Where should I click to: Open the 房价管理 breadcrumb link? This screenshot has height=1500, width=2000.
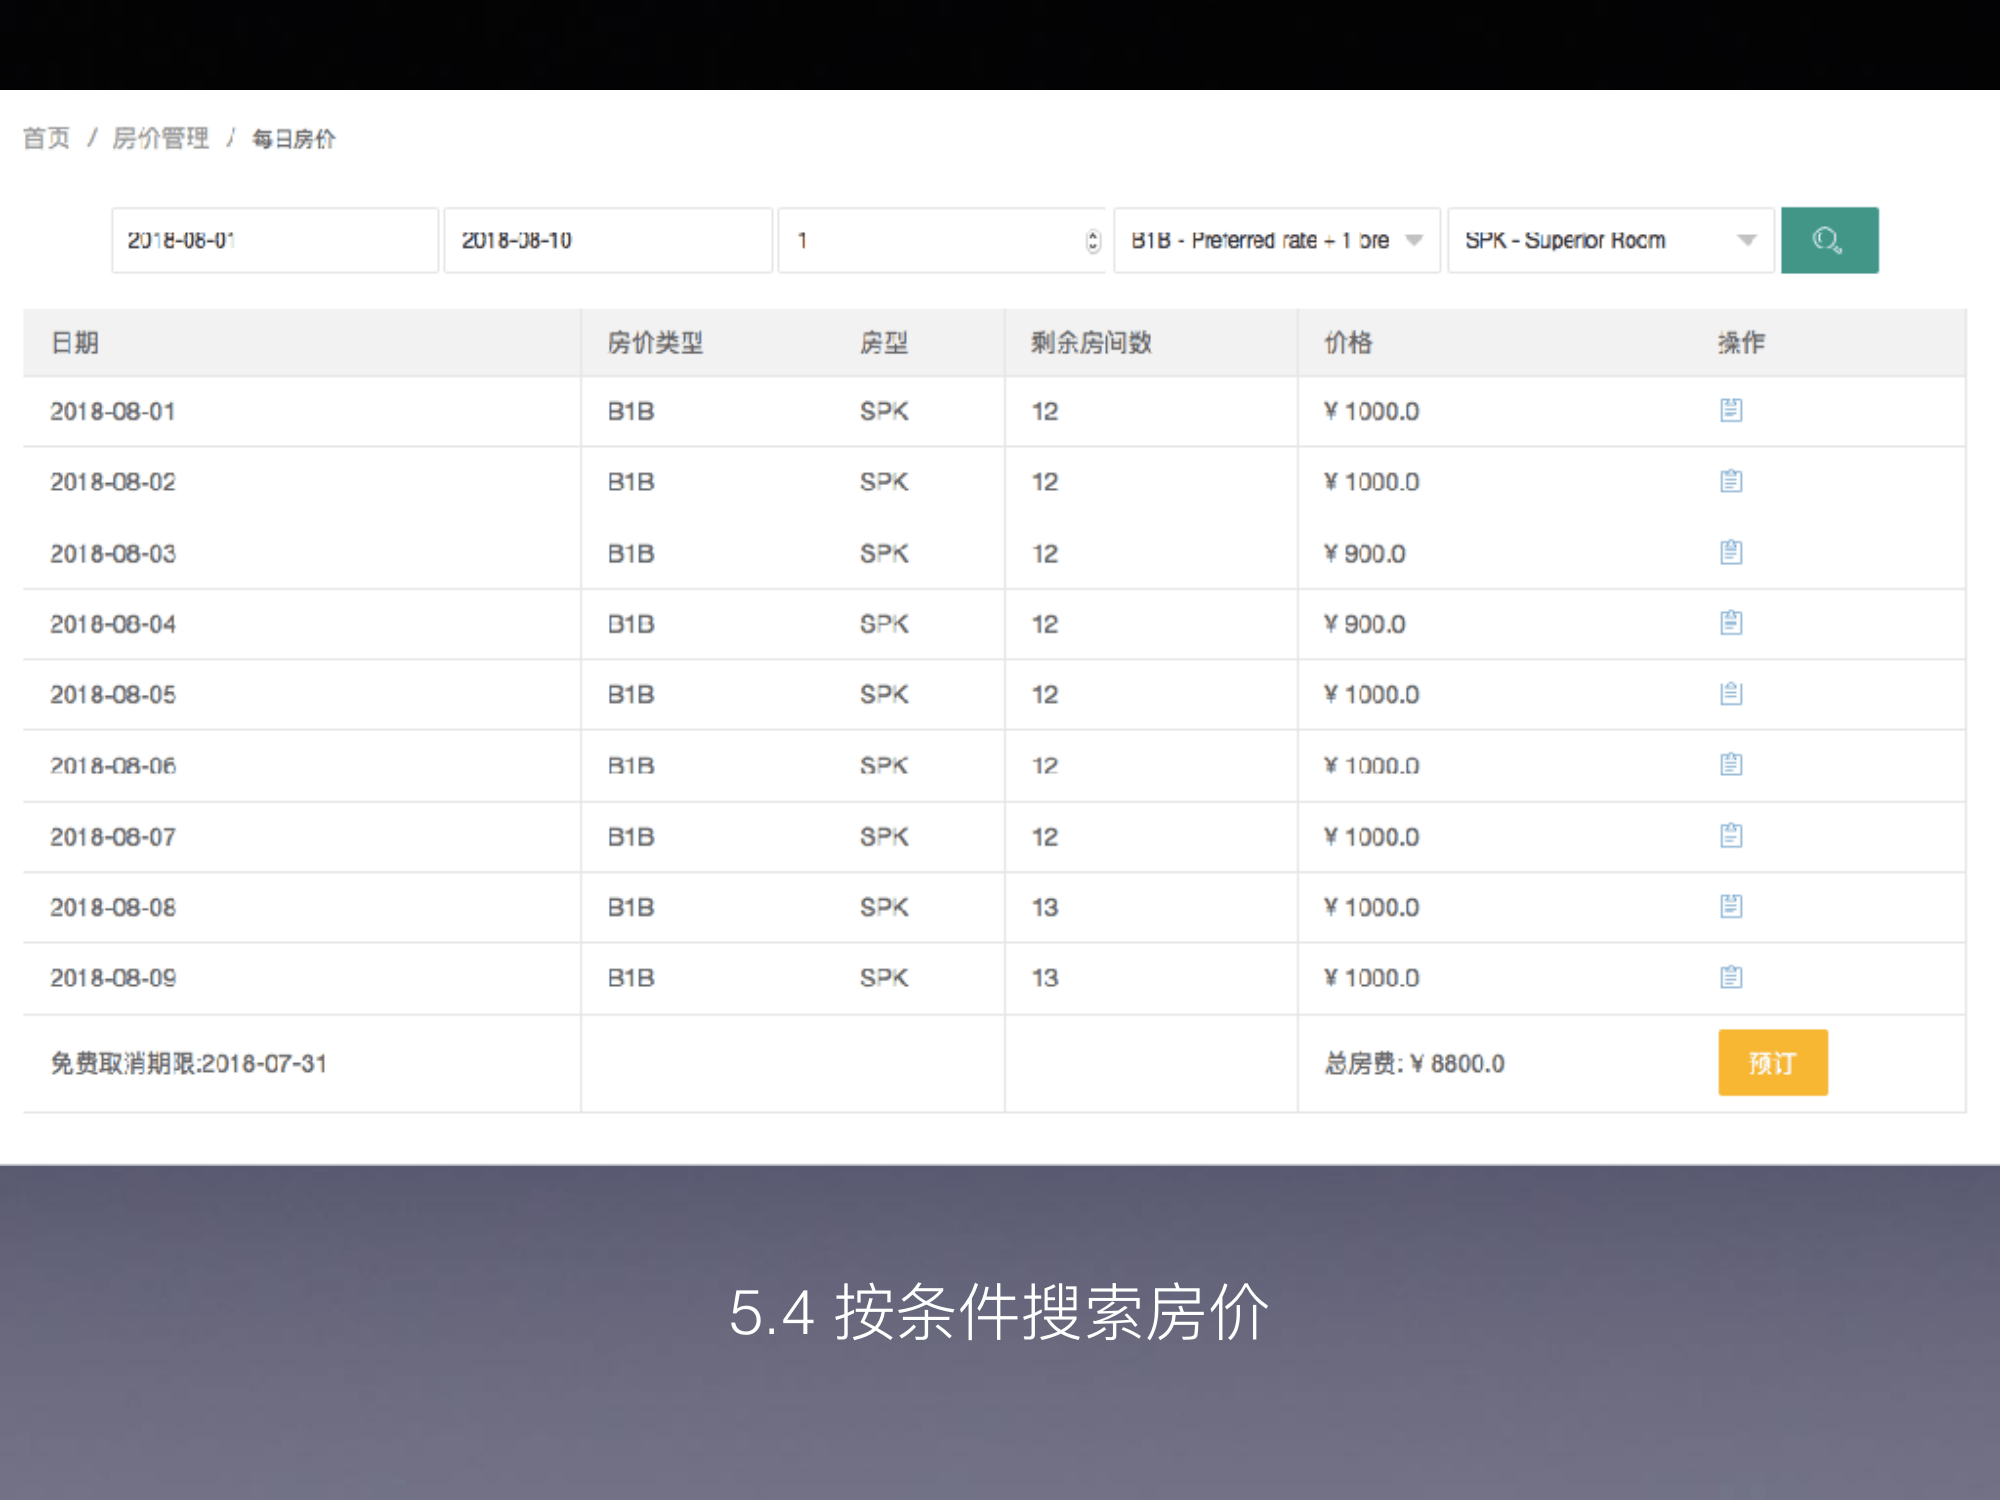coord(160,138)
